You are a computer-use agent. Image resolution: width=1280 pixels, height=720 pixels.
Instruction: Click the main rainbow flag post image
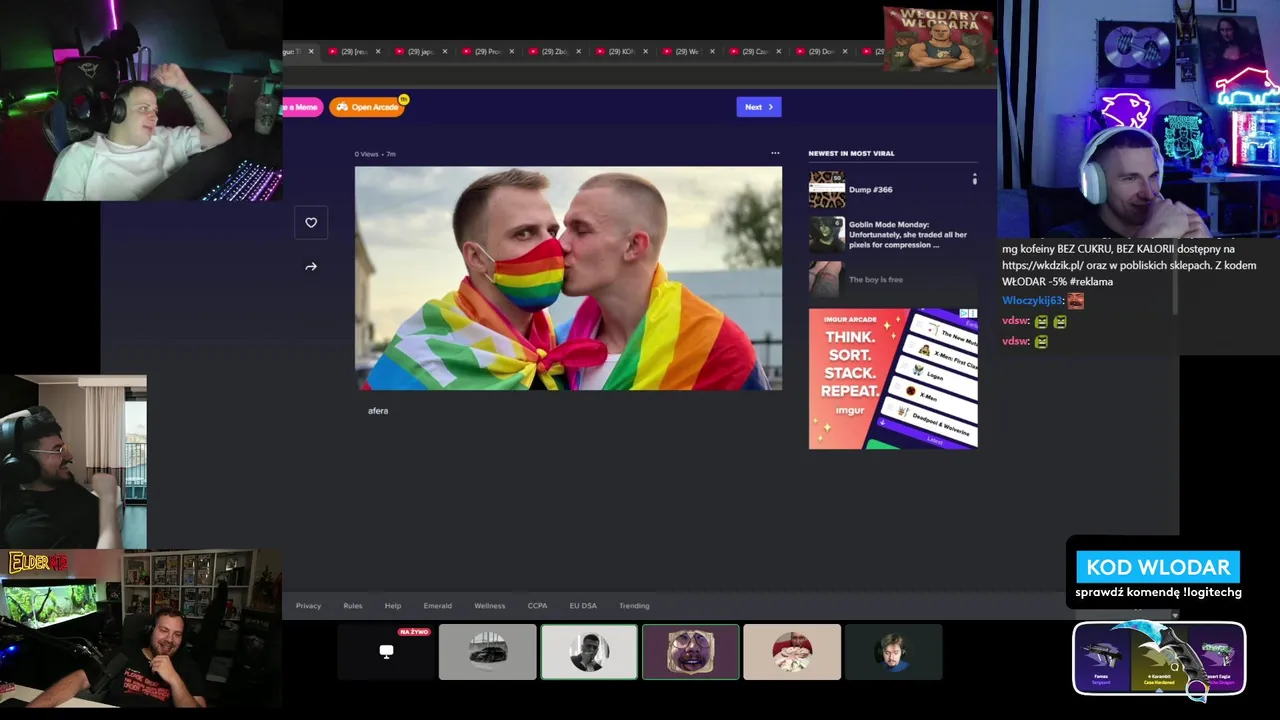click(568, 278)
